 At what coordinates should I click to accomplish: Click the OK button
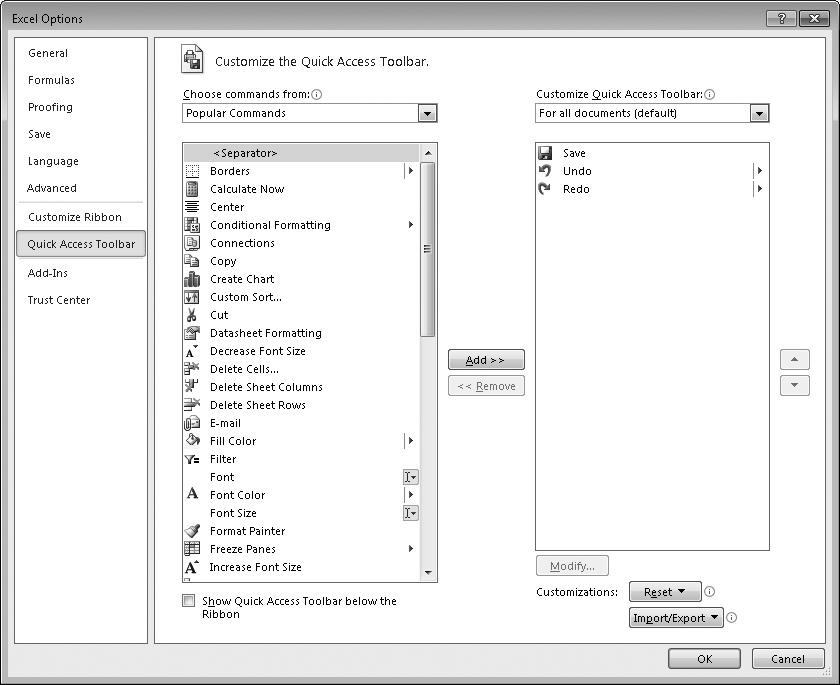[704, 659]
